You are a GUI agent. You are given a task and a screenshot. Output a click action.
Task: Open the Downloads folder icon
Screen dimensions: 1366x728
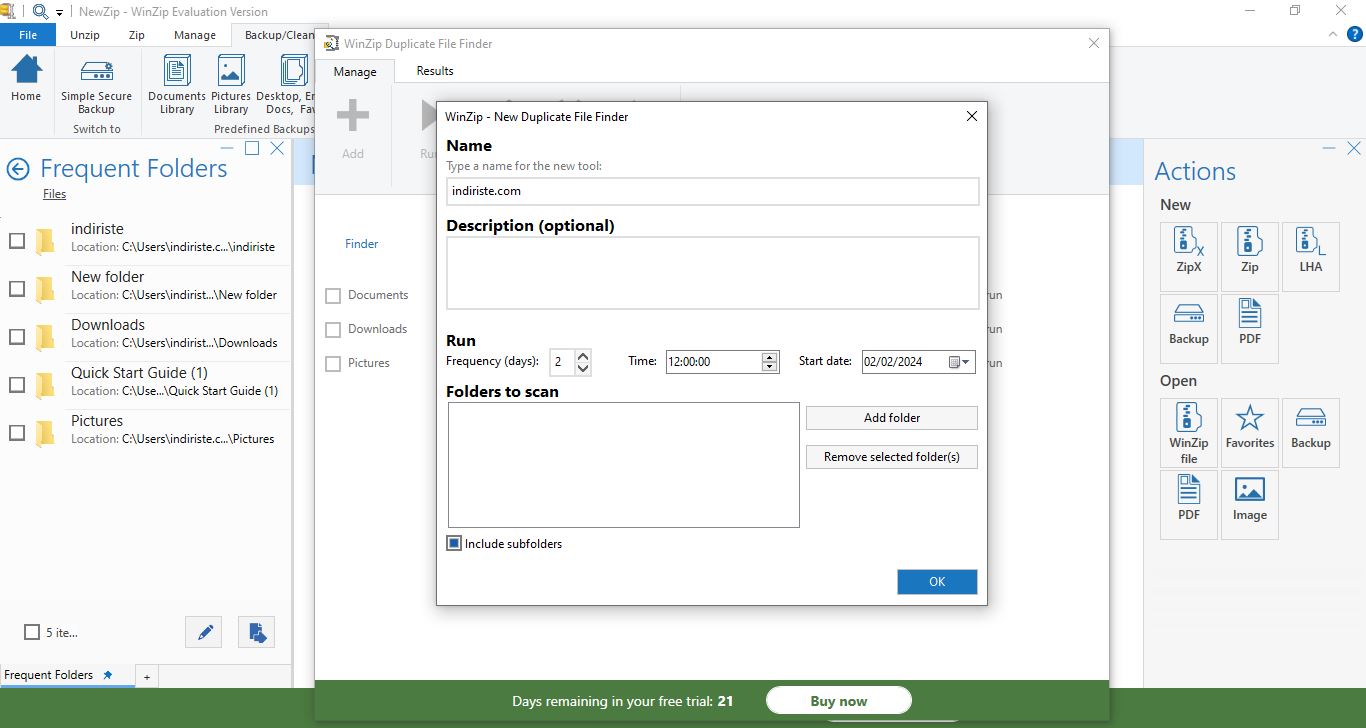pyautogui.click(x=45, y=337)
